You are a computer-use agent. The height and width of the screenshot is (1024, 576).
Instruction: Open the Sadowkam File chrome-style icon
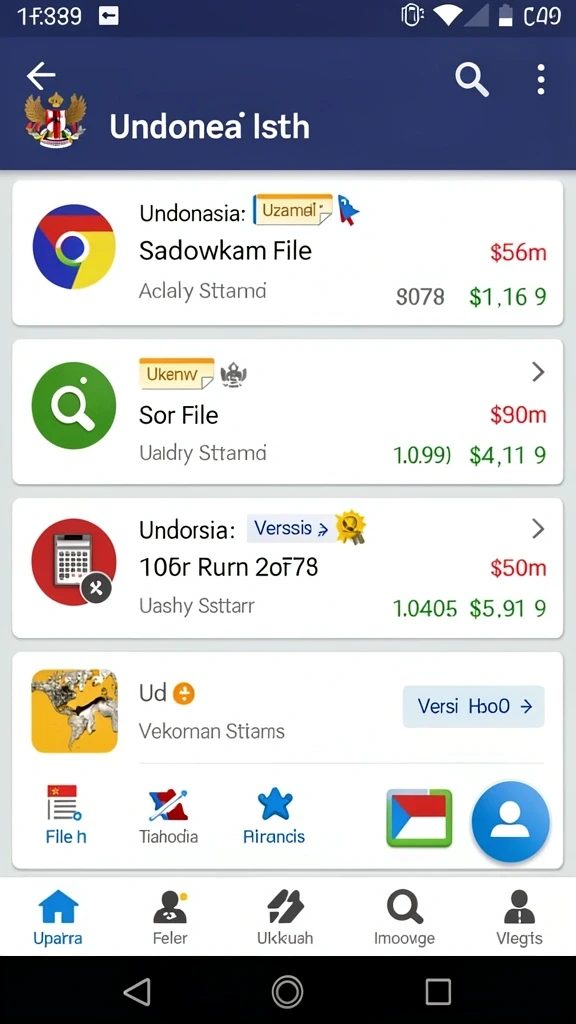point(74,247)
